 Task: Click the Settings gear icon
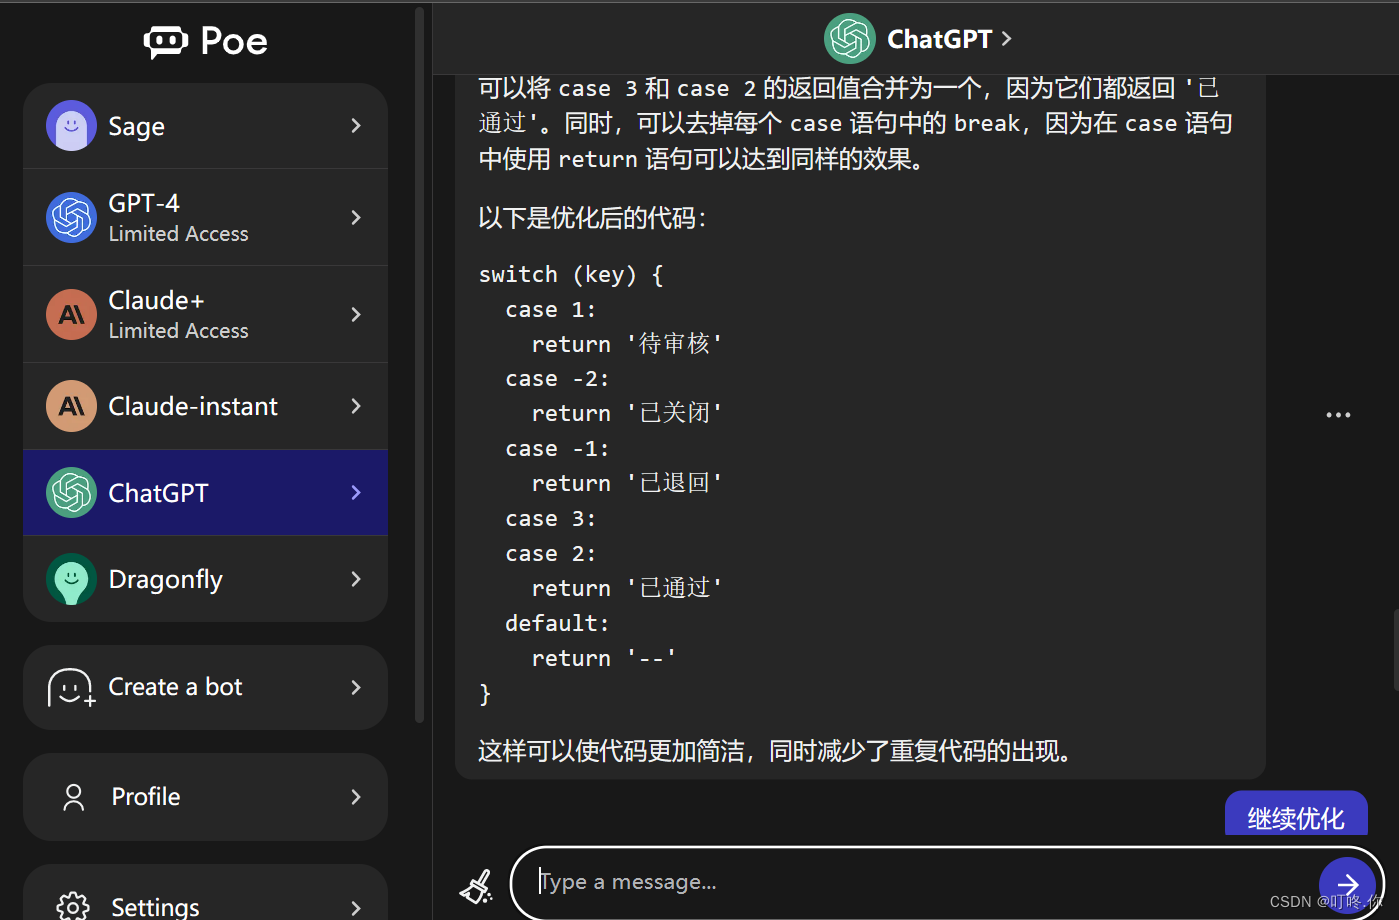tap(73, 906)
